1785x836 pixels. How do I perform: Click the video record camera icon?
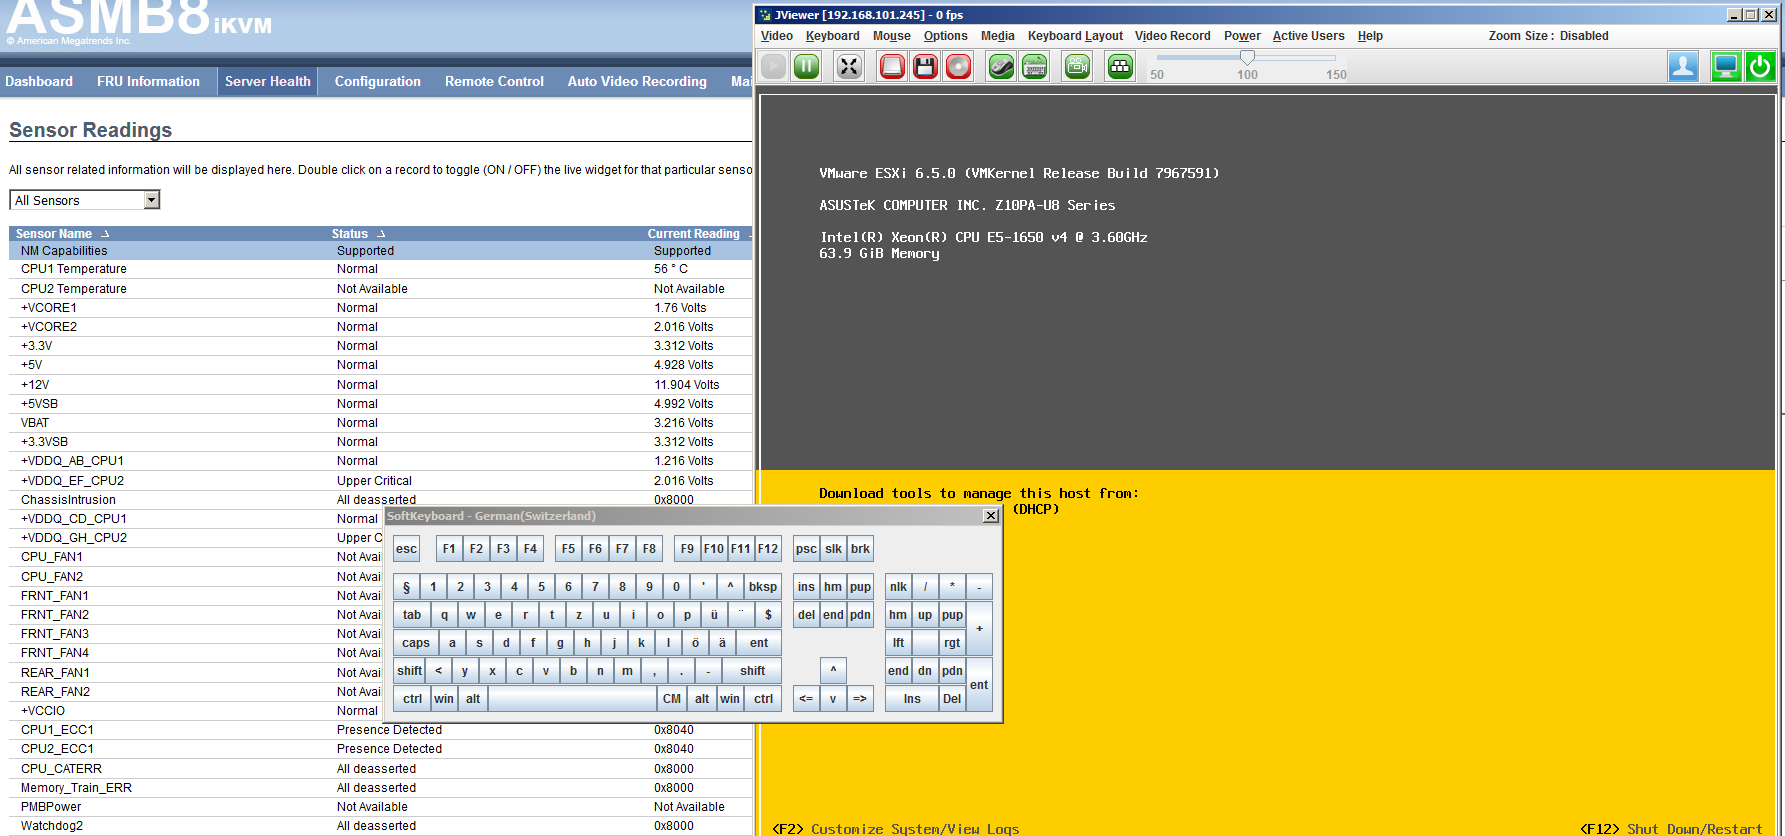[x=1077, y=67]
